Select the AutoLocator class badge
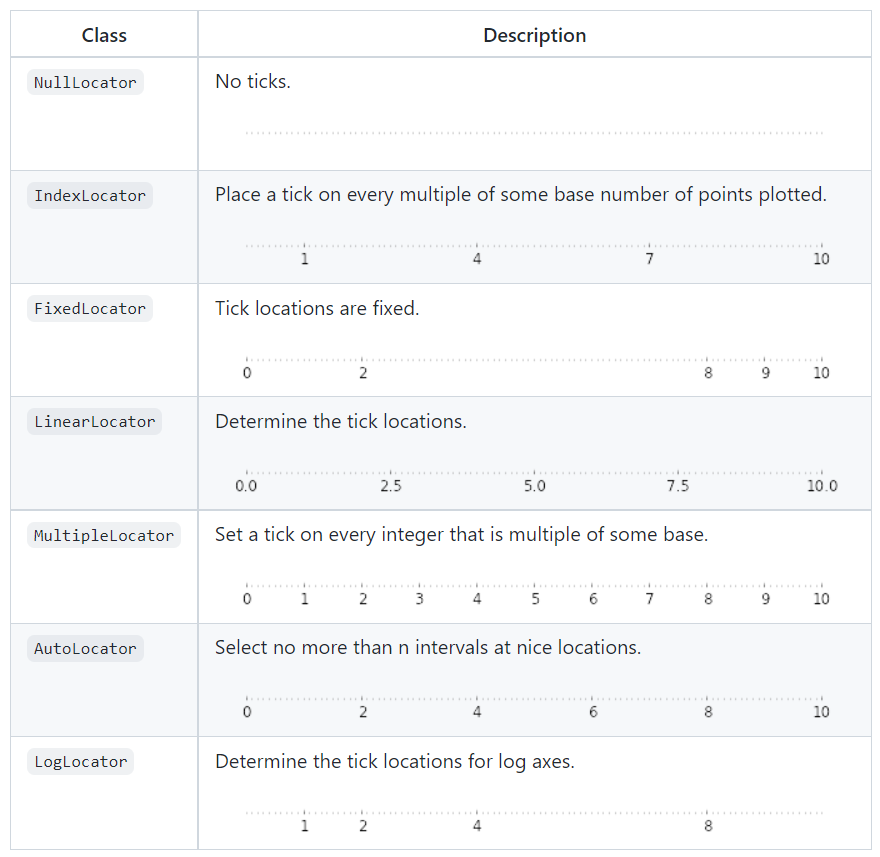This screenshot has width=880, height=857. (x=85, y=648)
